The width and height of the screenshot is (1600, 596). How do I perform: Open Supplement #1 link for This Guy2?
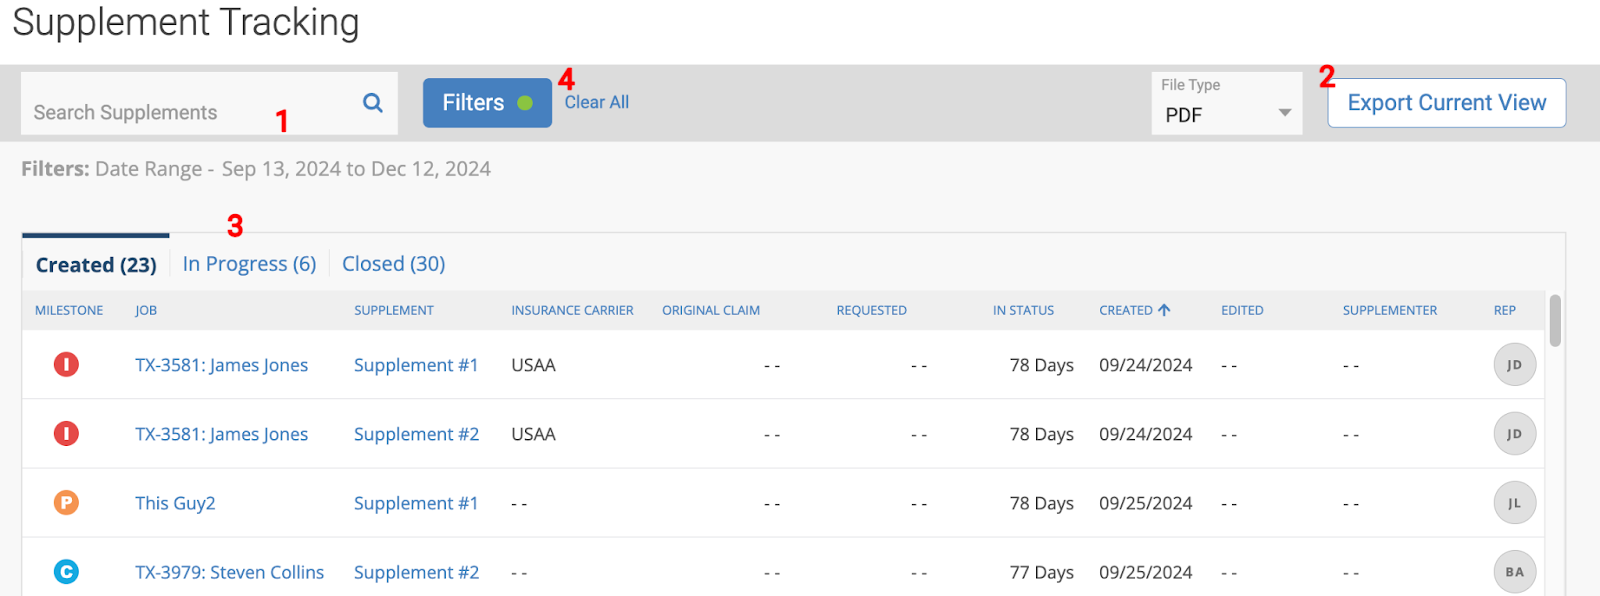pyautogui.click(x=416, y=503)
